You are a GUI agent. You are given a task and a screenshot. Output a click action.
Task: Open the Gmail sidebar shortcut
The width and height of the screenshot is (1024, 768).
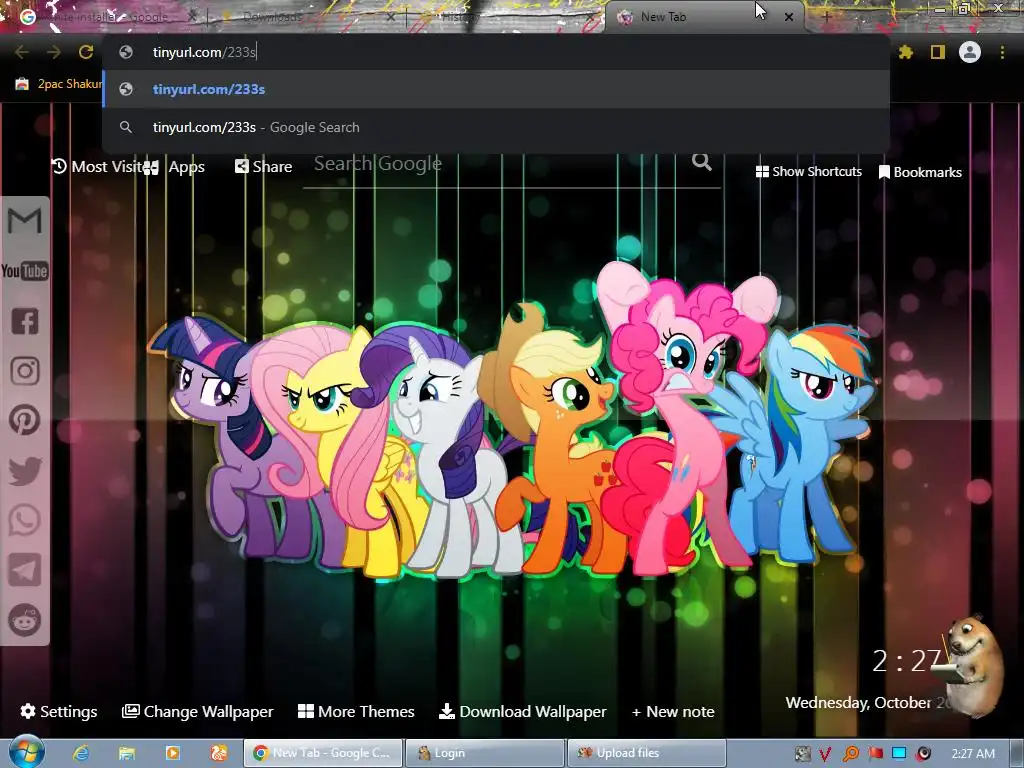[25, 221]
